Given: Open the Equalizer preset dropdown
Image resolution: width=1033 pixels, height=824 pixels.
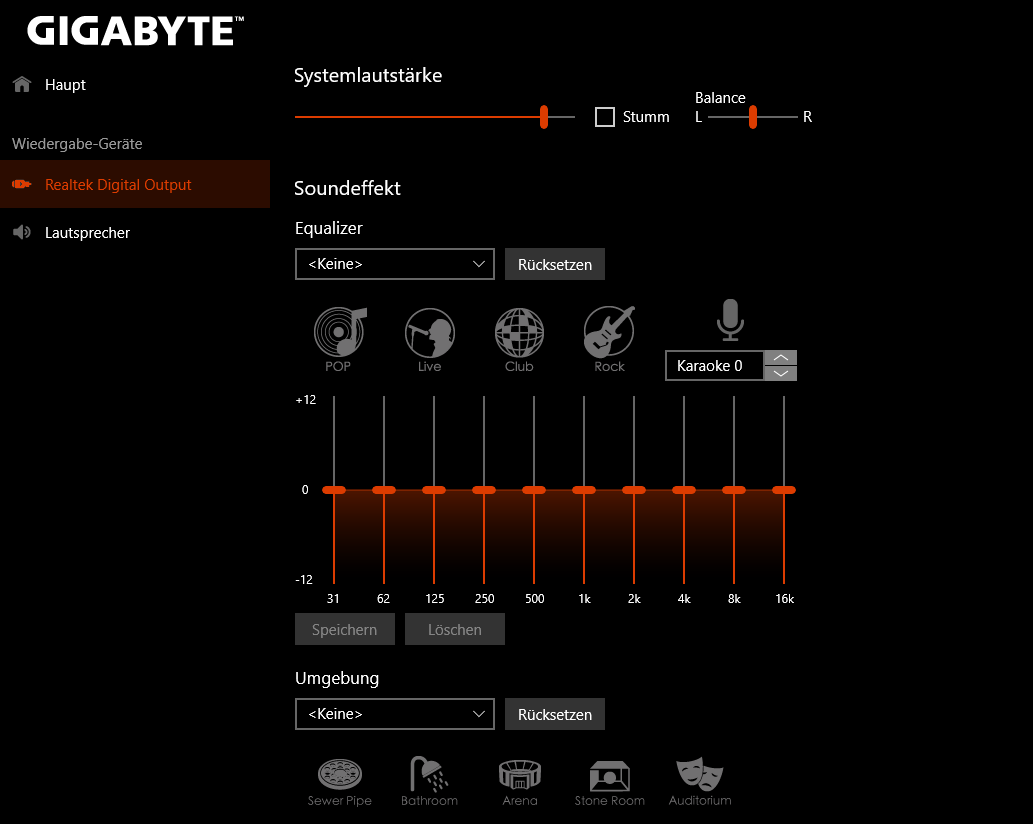Looking at the screenshot, I should click(x=395, y=264).
